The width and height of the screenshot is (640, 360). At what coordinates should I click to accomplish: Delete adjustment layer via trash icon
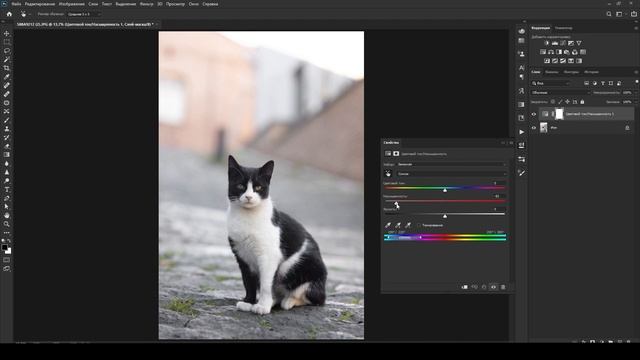(503, 287)
